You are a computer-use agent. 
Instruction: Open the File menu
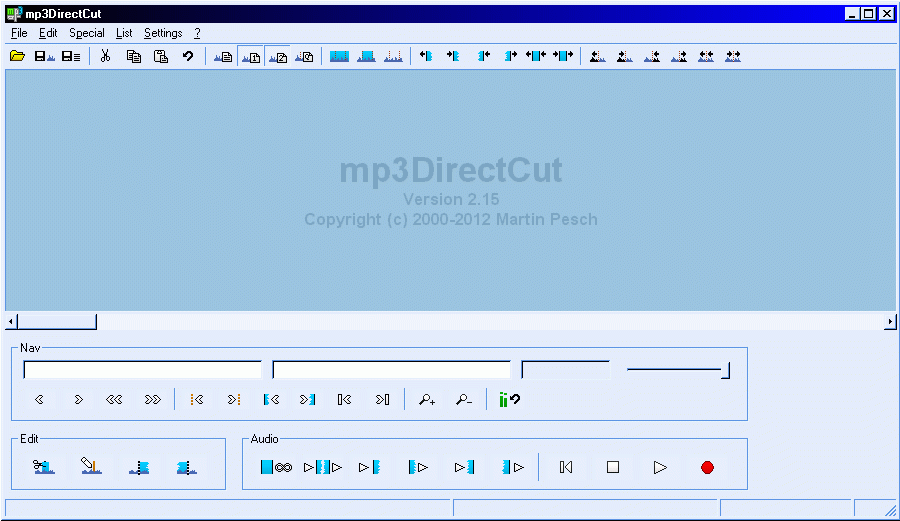pyautogui.click(x=19, y=33)
